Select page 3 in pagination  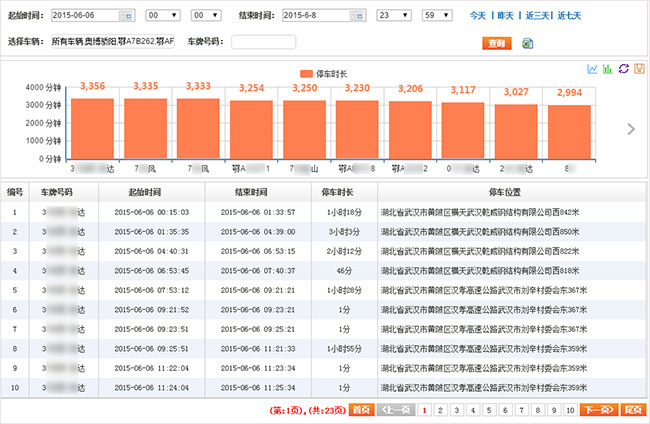(x=456, y=410)
